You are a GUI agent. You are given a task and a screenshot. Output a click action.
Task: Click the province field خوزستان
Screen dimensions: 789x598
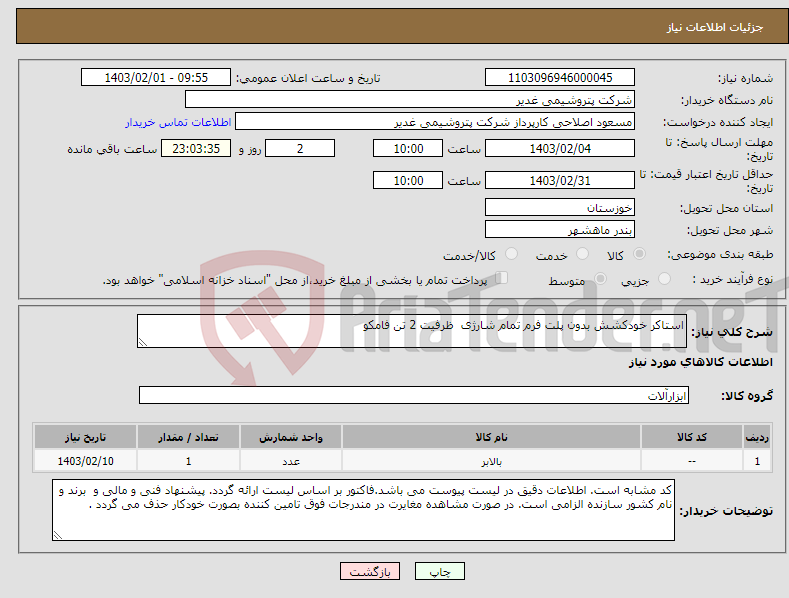click(x=560, y=207)
